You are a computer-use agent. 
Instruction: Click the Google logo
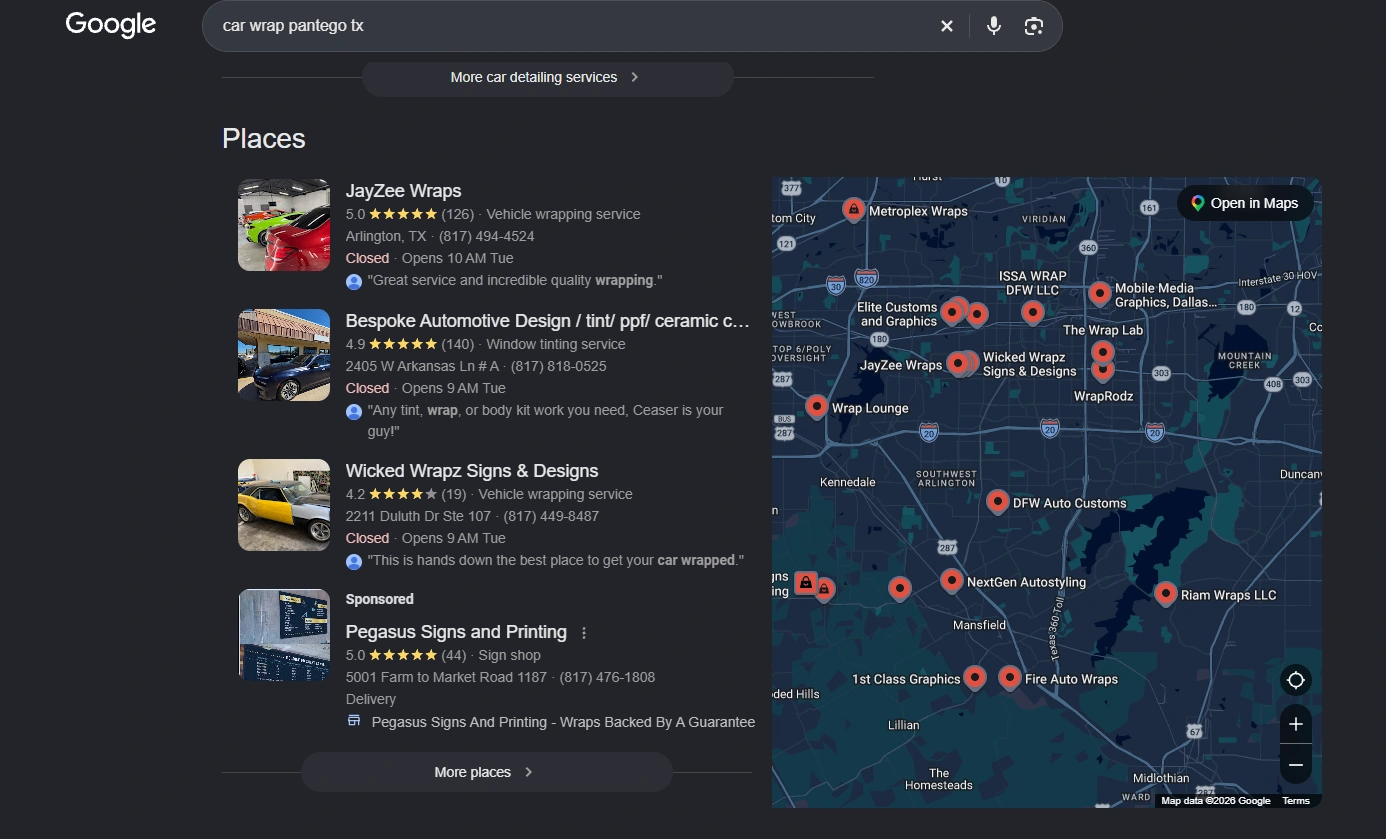[111, 25]
